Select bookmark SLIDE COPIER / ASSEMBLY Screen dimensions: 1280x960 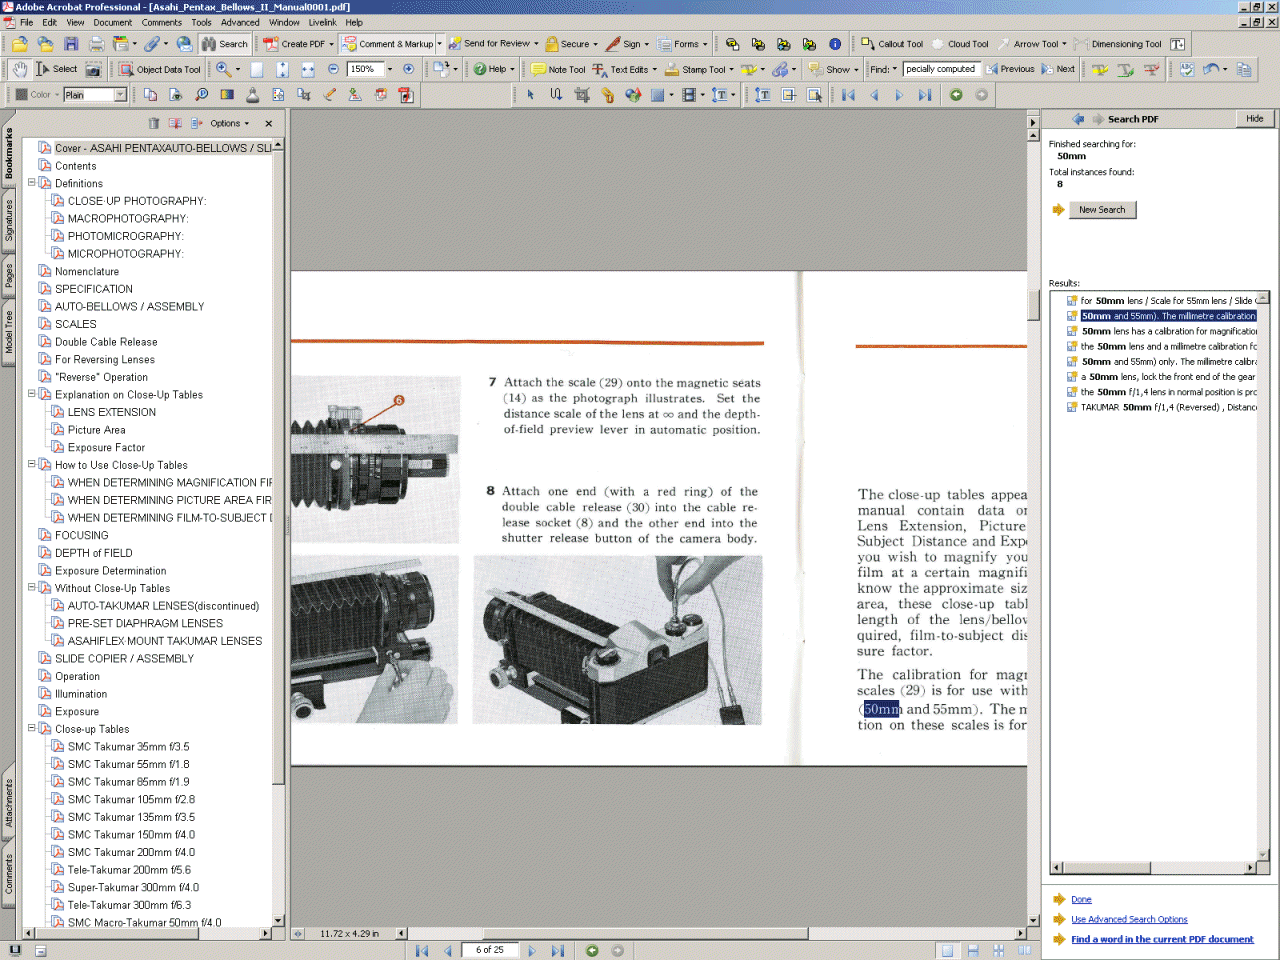[124, 658]
